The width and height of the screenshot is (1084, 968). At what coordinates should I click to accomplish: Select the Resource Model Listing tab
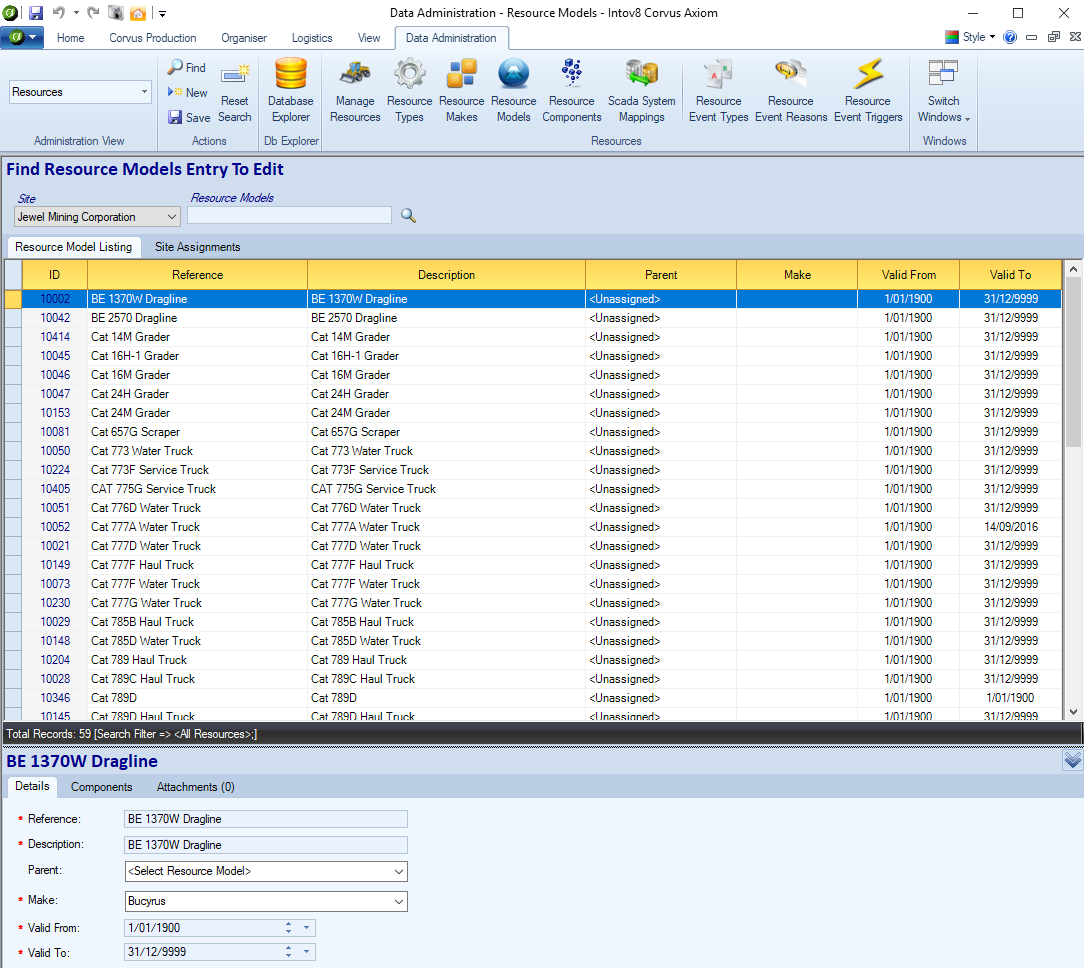click(73, 247)
